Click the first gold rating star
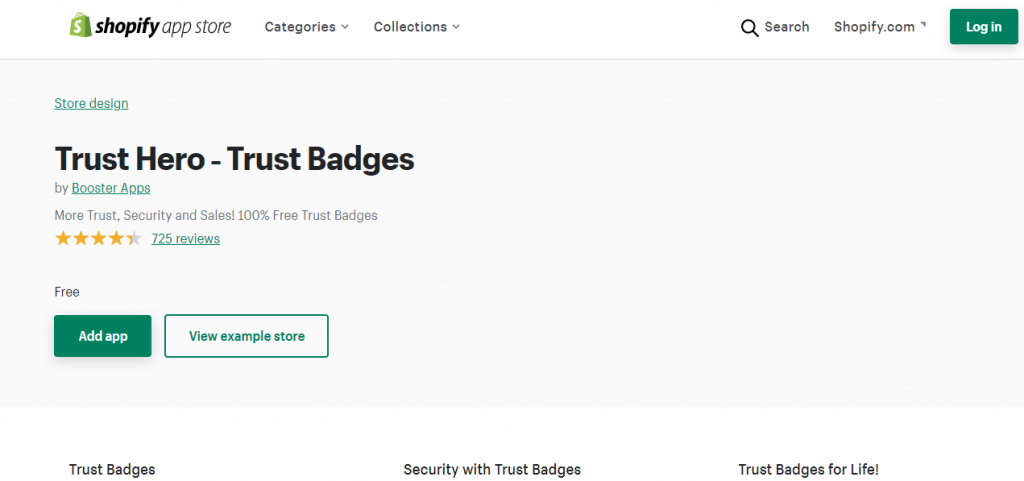Image resolution: width=1024 pixels, height=481 pixels. tap(63, 238)
